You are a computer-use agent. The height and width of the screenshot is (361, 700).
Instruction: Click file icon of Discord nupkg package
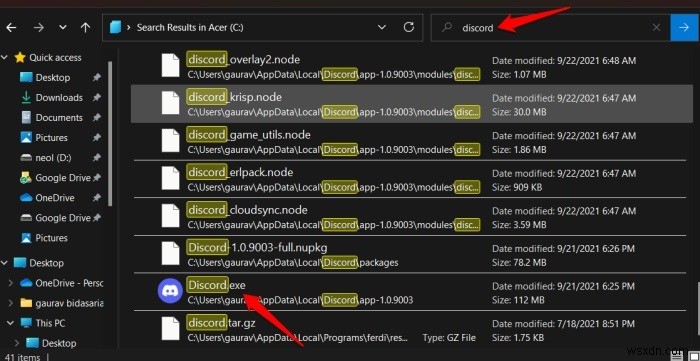[170, 253]
